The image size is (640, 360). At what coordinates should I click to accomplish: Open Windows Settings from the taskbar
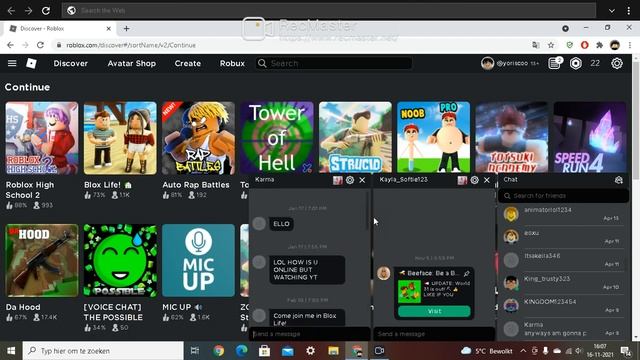(311, 351)
